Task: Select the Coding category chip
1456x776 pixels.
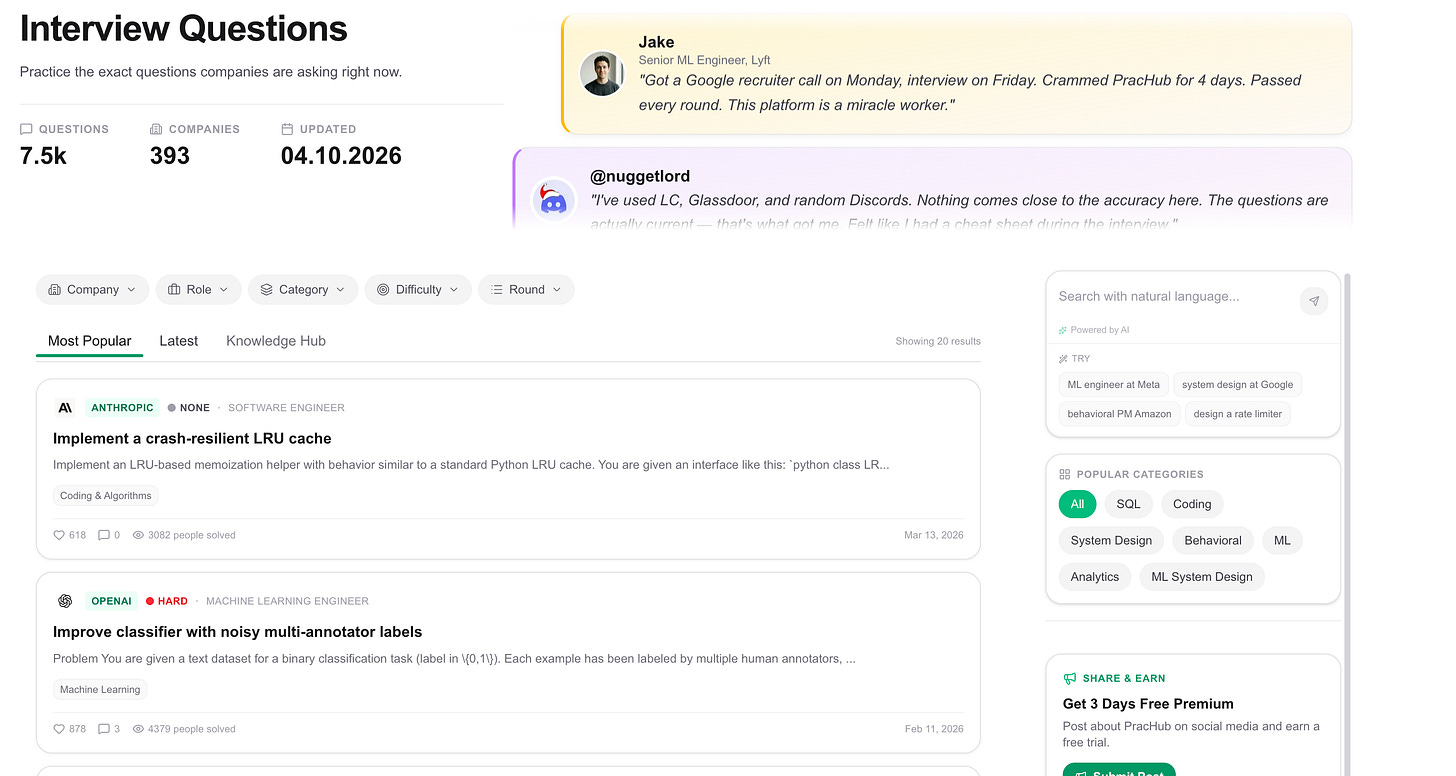Action: coord(1192,504)
